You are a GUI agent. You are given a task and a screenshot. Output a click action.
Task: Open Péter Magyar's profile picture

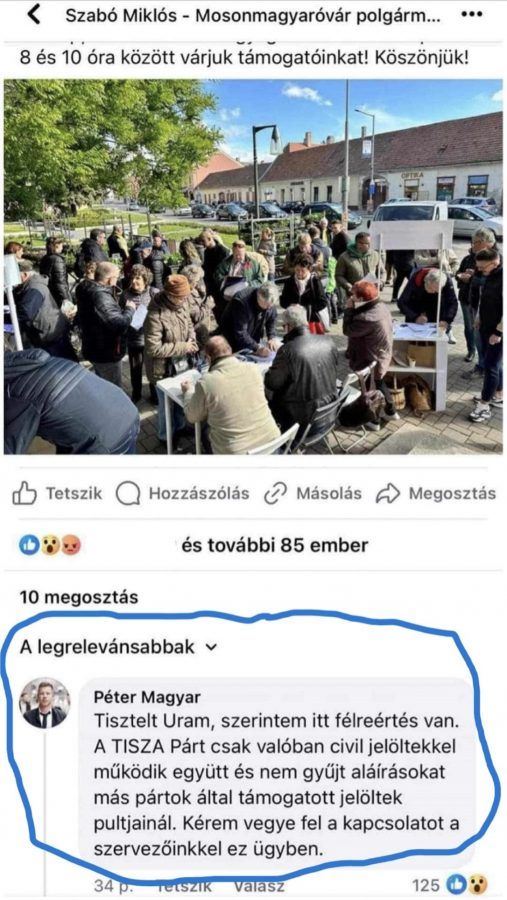[44, 703]
